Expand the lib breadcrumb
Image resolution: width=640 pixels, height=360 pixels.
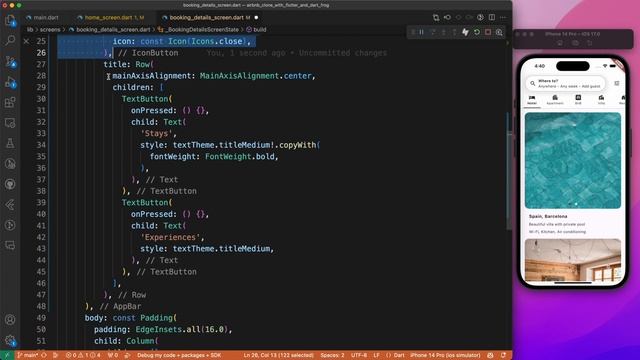pyautogui.click(x=30, y=29)
